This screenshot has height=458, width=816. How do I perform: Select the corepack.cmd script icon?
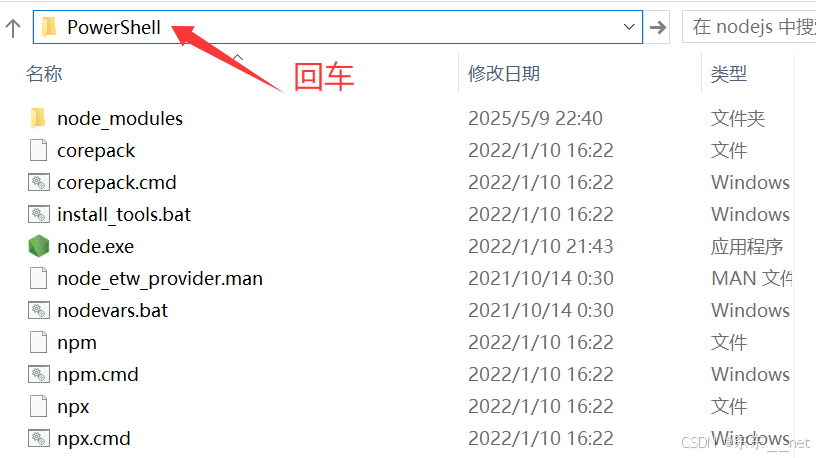coord(39,182)
